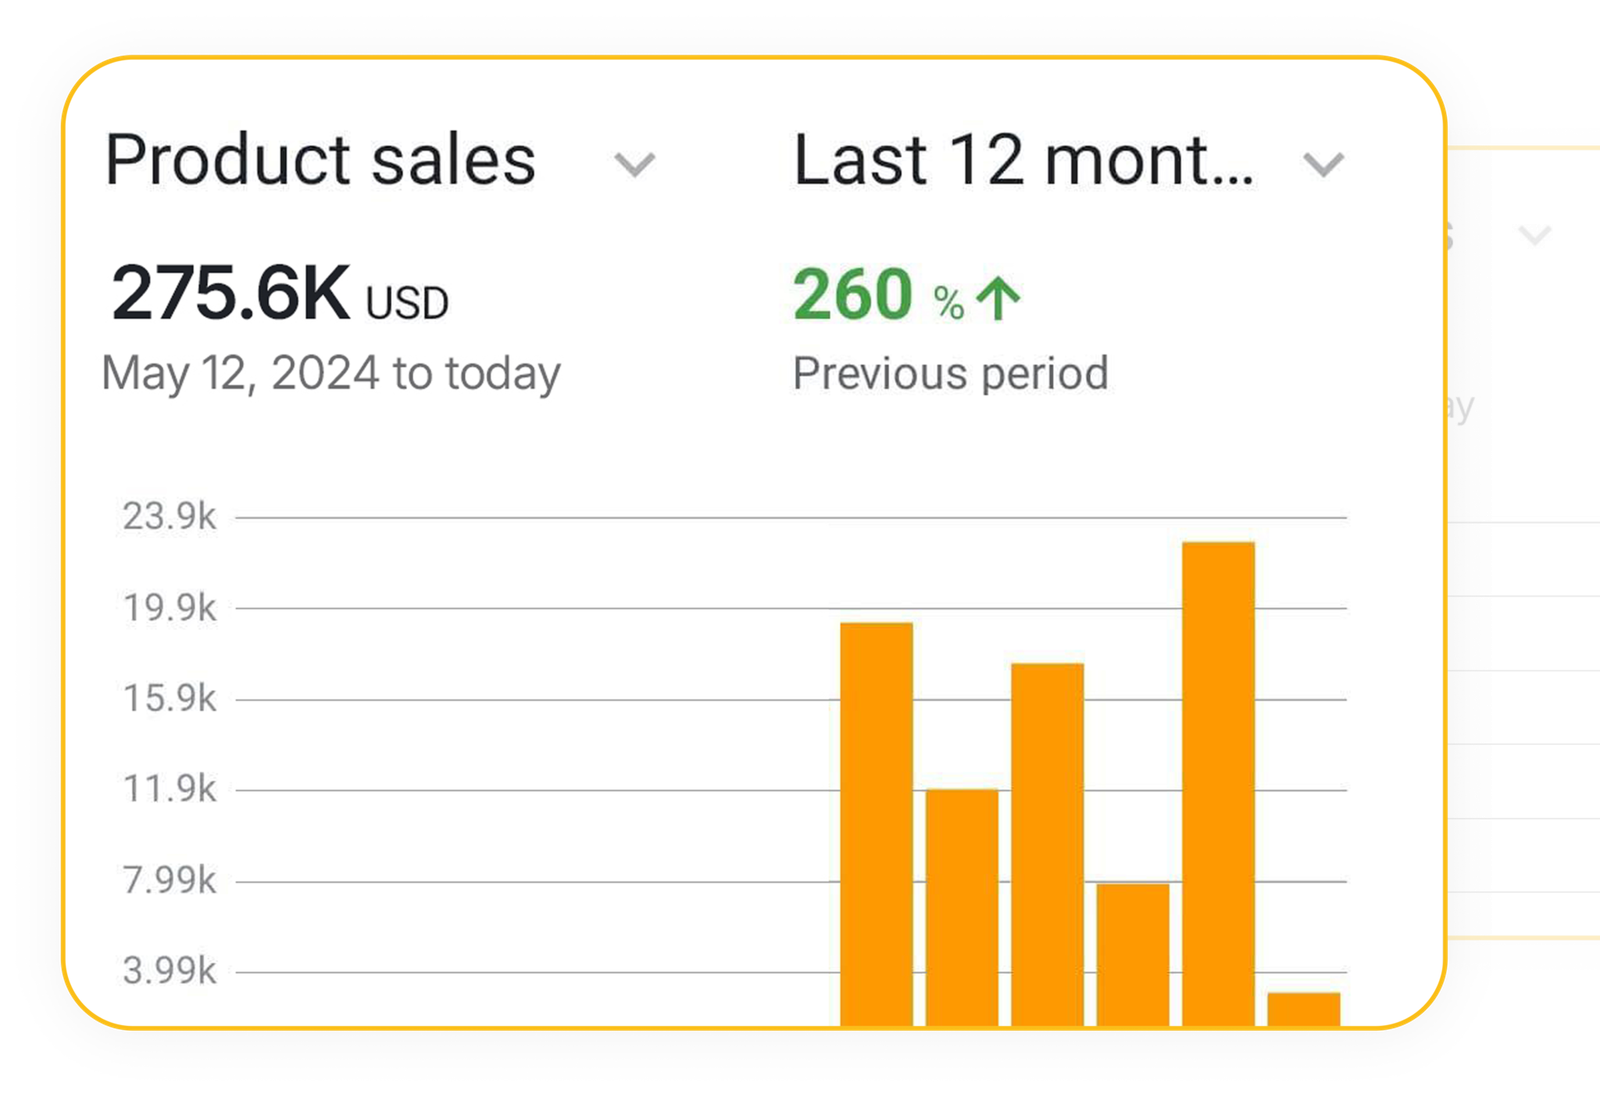Click the first orange bar from left
This screenshot has height=1098, width=1600.
[x=876, y=823]
